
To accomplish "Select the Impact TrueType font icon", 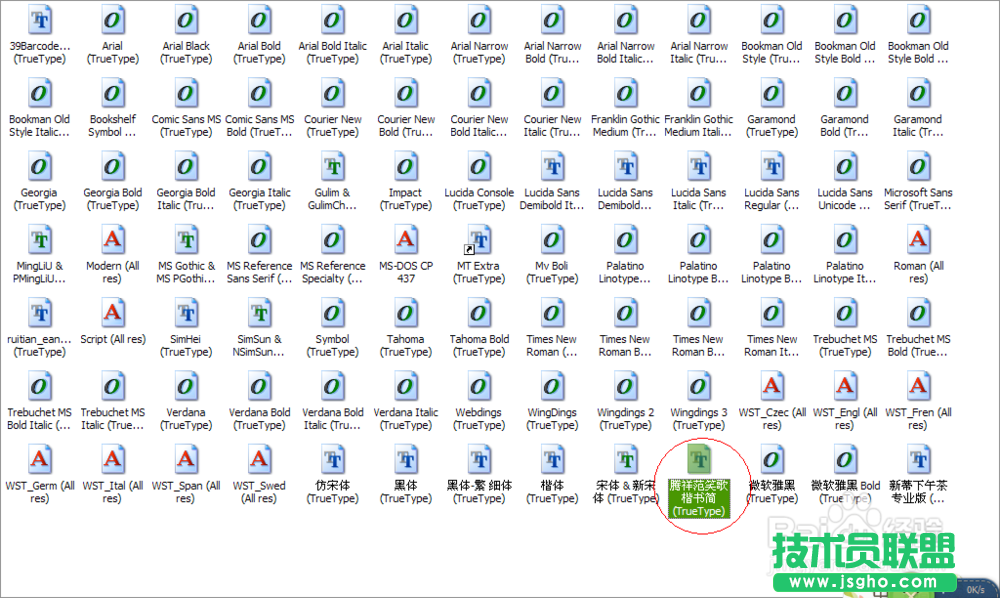I will pyautogui.click(x=406, y=167).
